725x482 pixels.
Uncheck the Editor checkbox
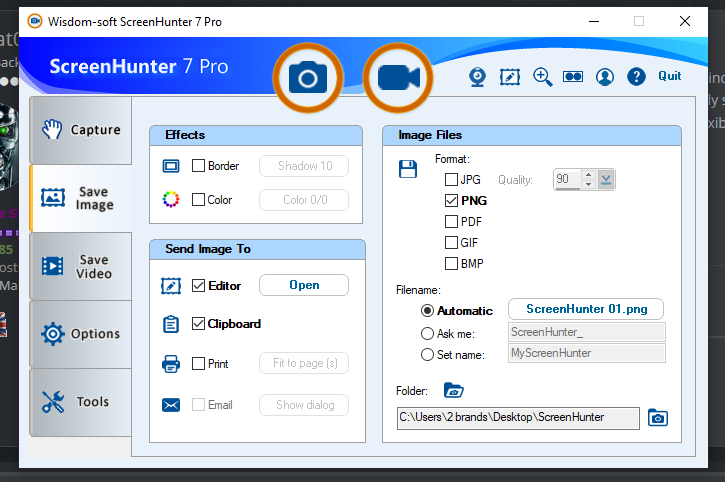(x=198, y=285)
